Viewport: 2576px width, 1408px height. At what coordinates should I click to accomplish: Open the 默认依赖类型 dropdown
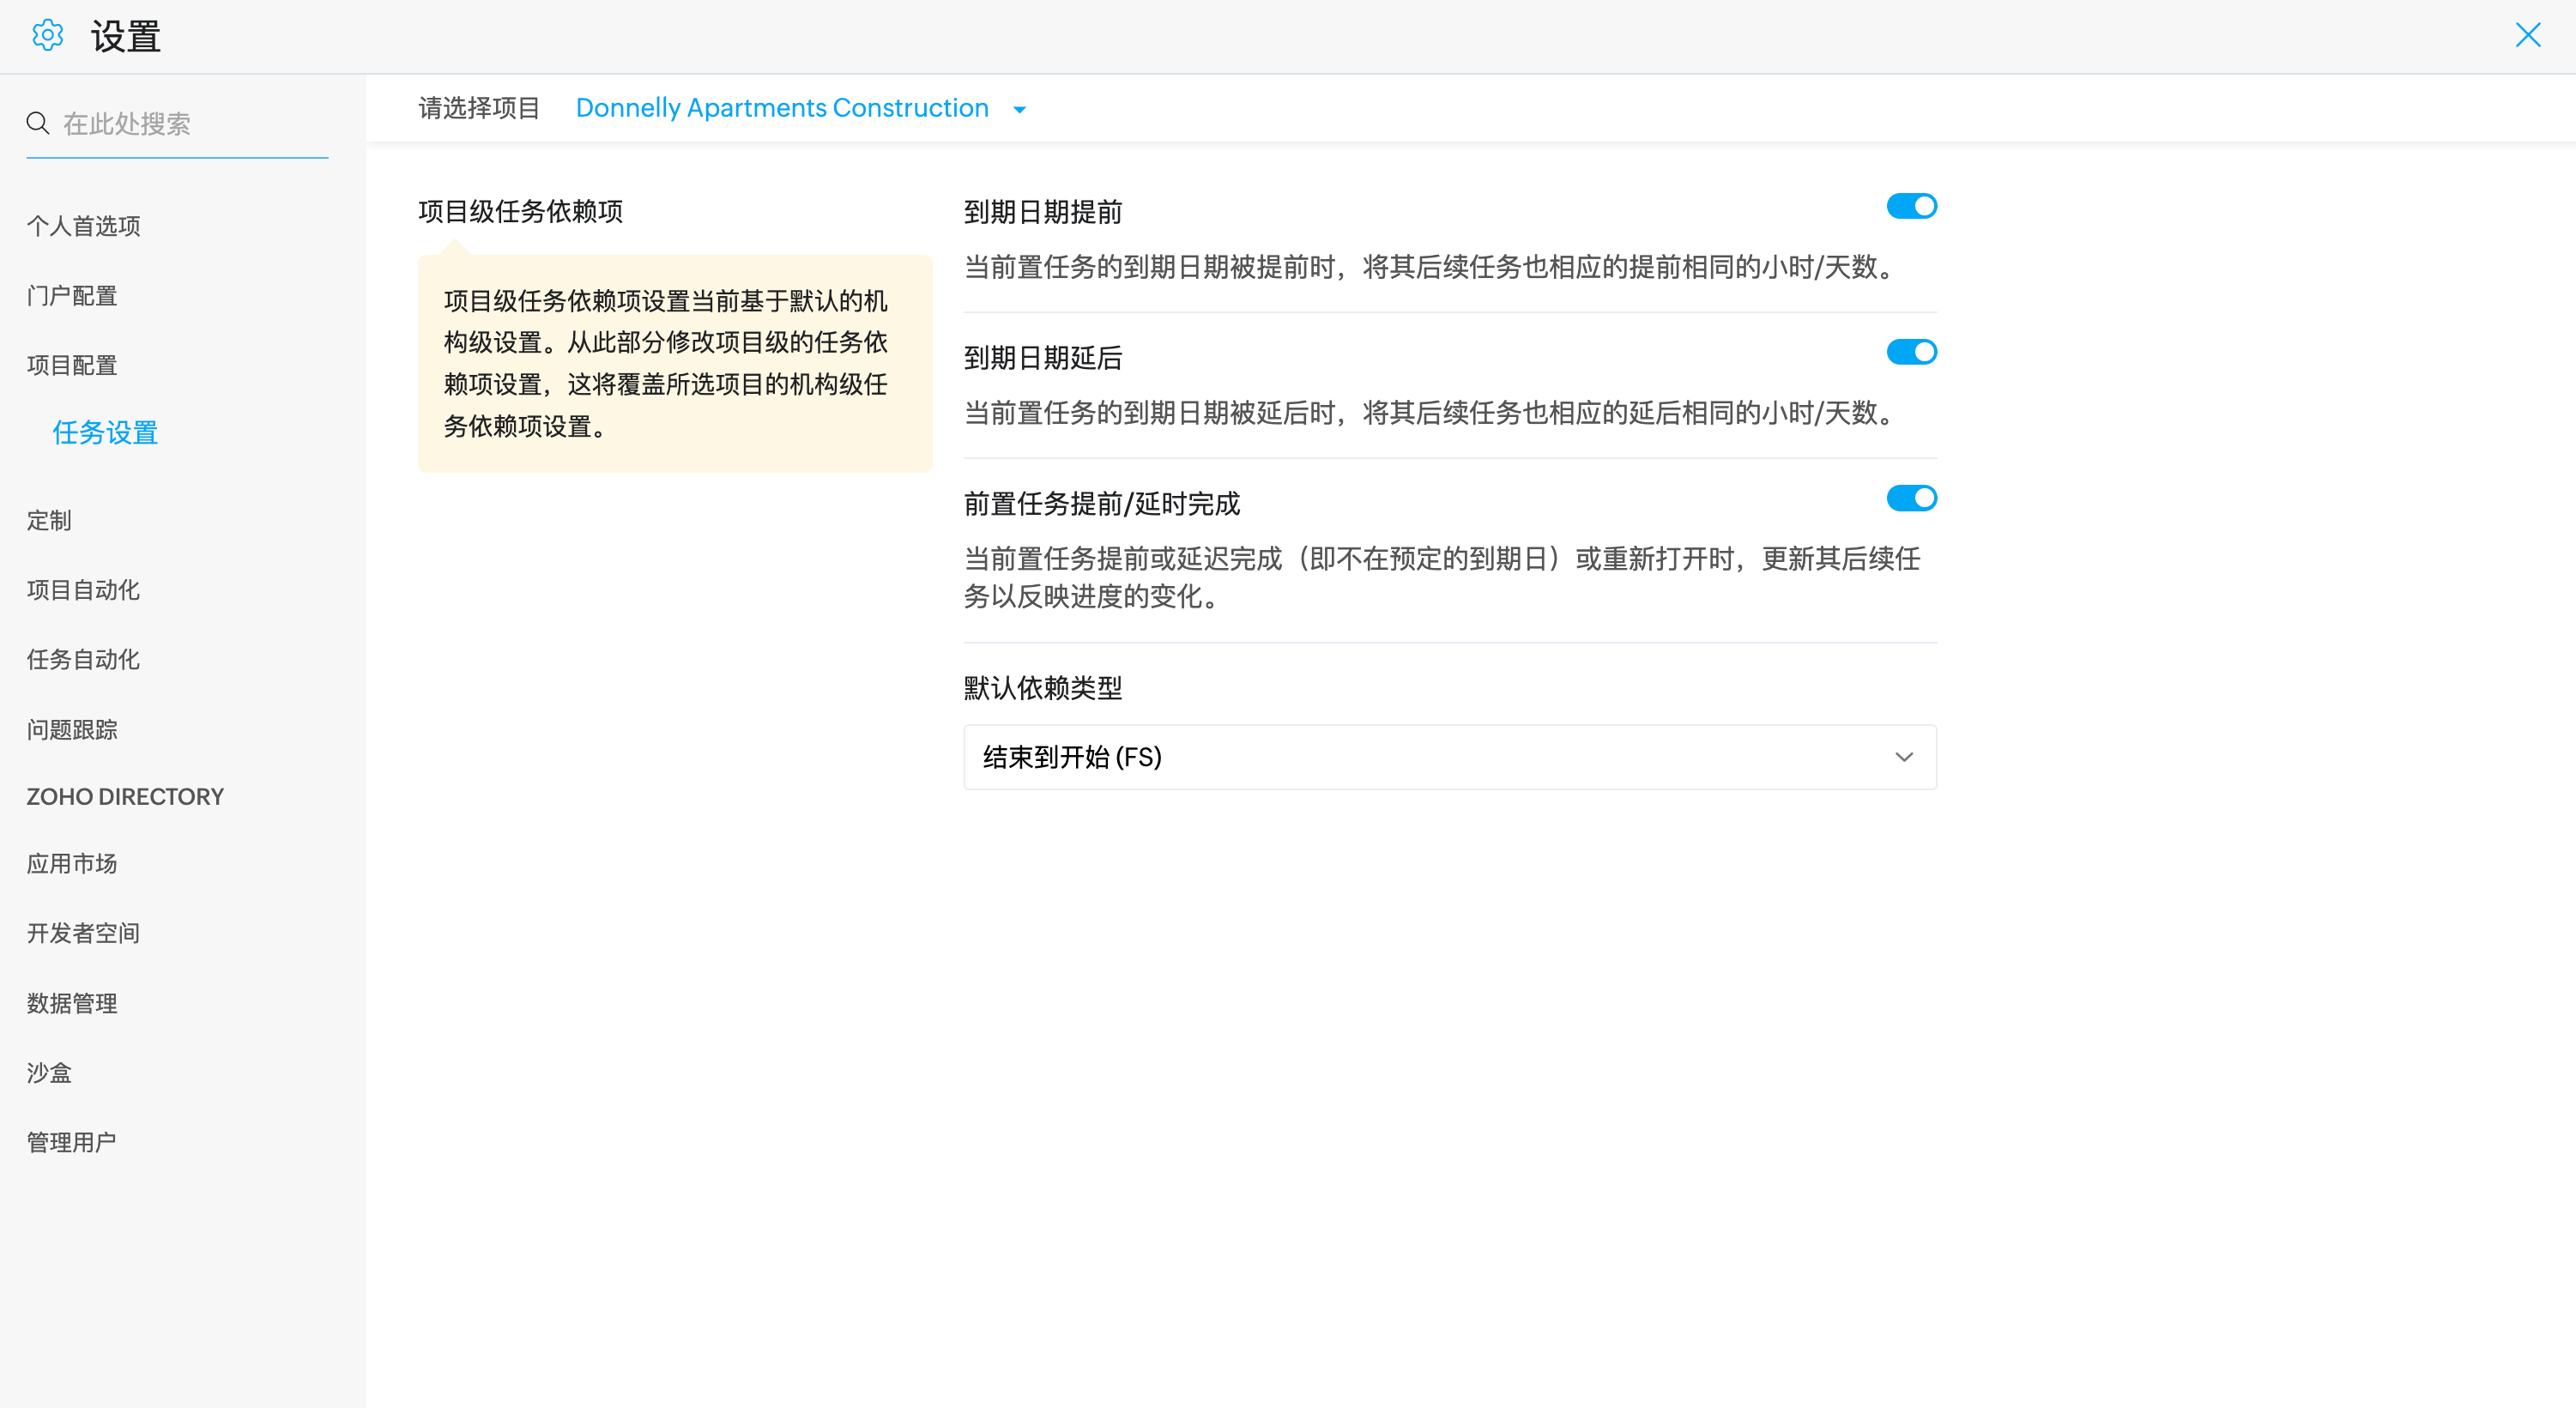1449,757
